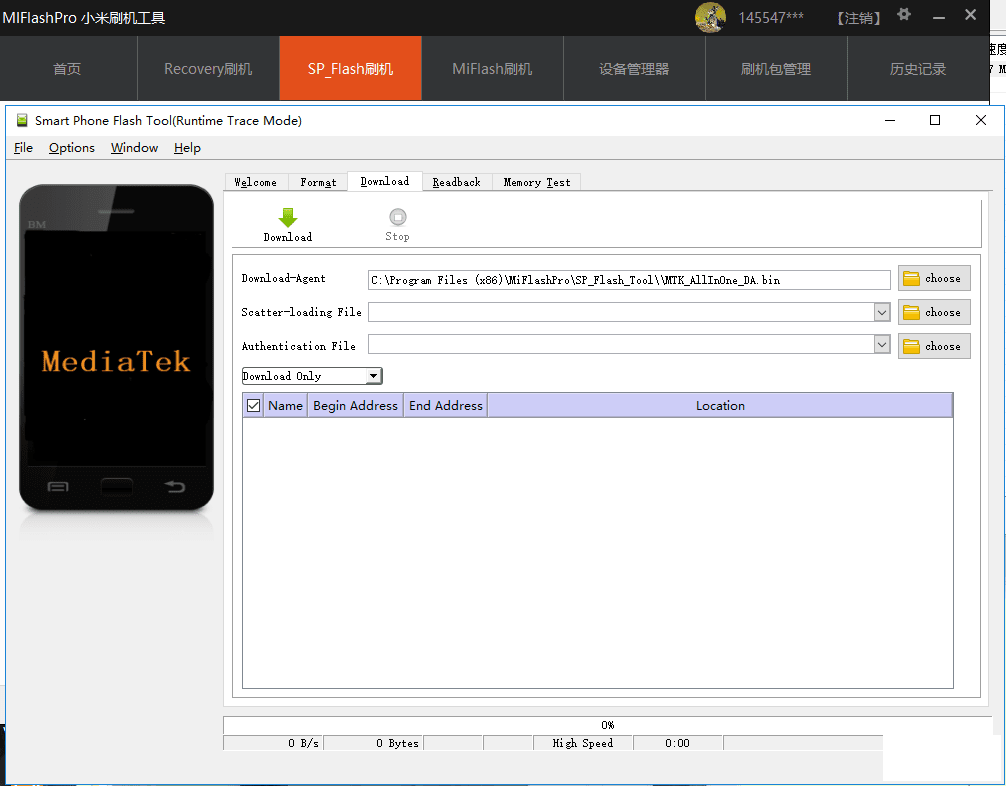Maximize the Smart Phone Flash Tool window
This screenshot has height=786, width=1006.
click(935, 120)
